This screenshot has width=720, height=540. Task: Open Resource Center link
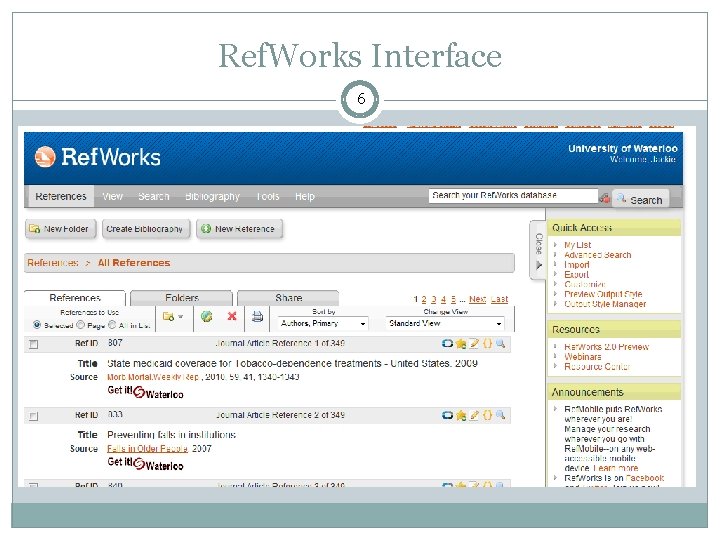pos(597,366)
